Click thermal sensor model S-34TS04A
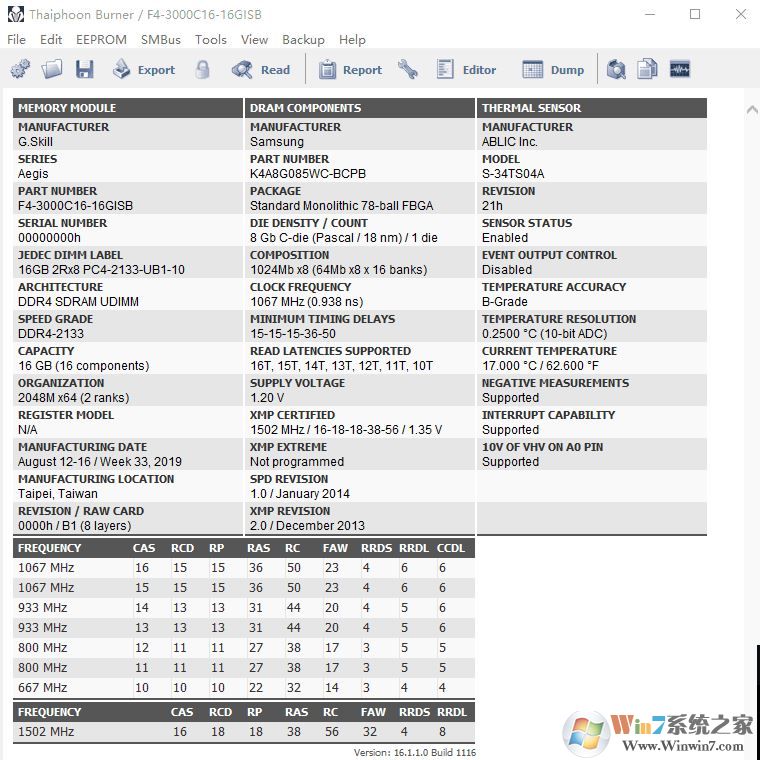This screenshot has height=760, width=760. 513,174
